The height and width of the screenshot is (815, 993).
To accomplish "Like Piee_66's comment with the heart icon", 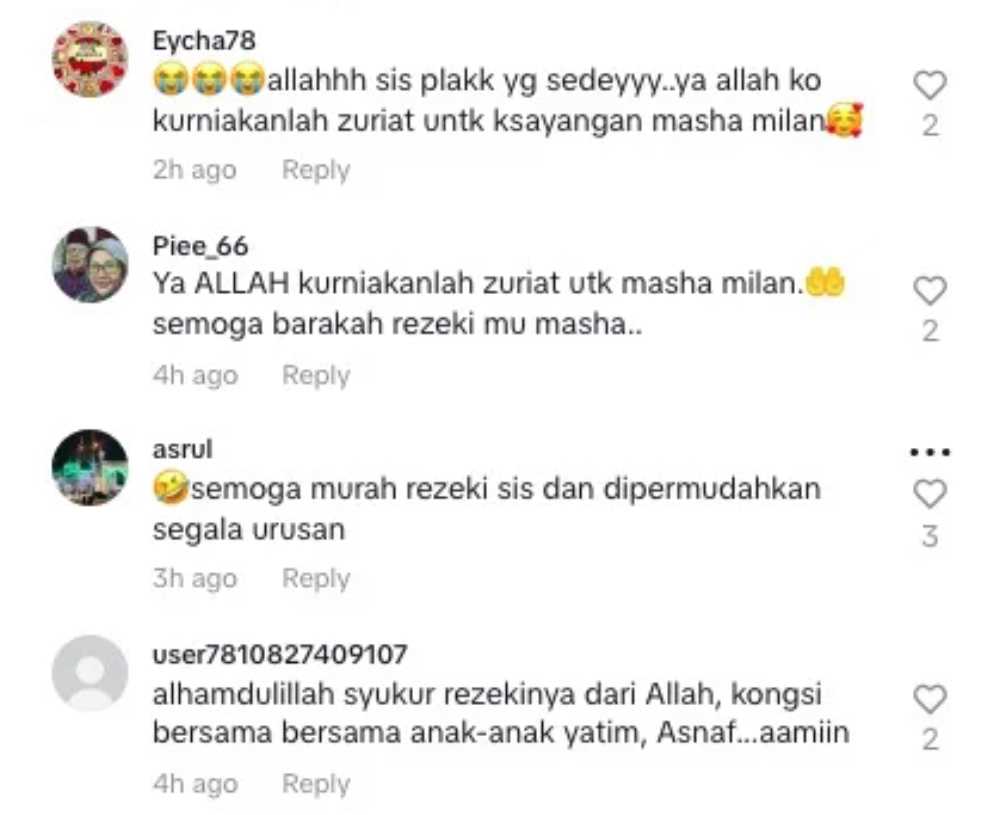I will click(x=929, y=291).
